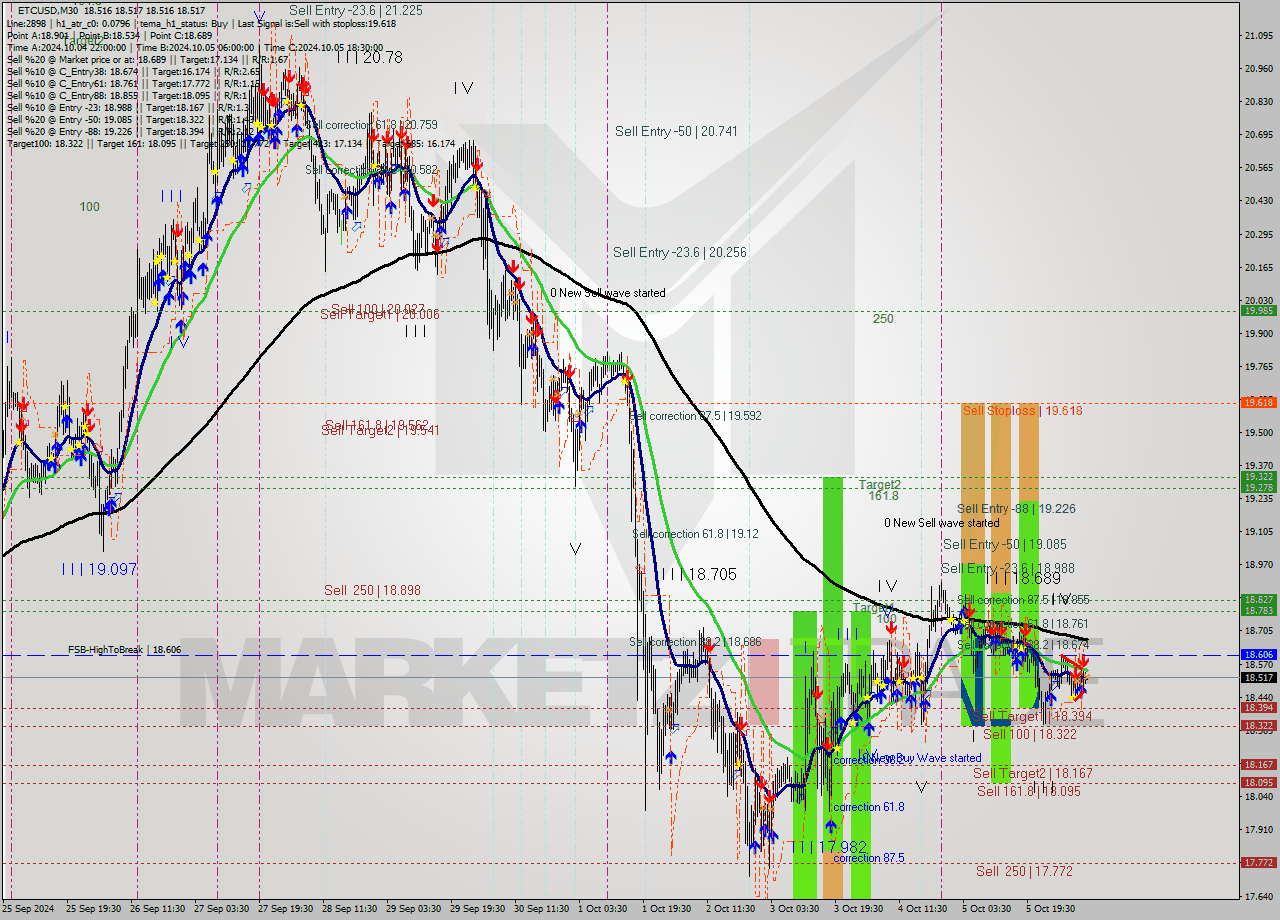Click the '25 Sep 2024' date on time axis
The width and height of the screenshot is (1280, 920).
(x=26, y=909)
